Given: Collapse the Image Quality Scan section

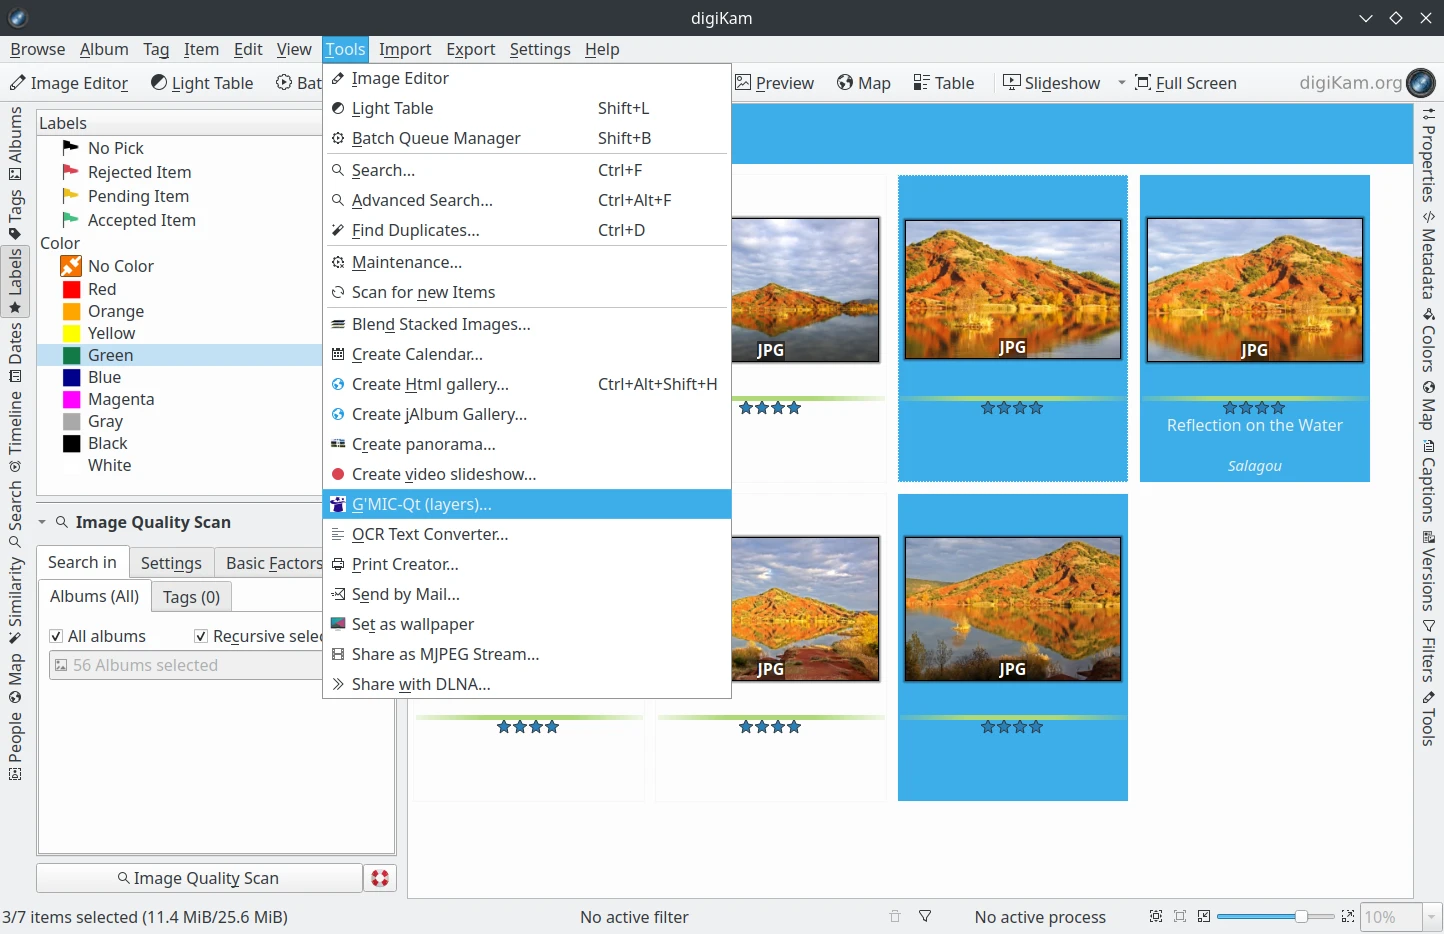Looking at the screenshot, I should pos(42,522).
